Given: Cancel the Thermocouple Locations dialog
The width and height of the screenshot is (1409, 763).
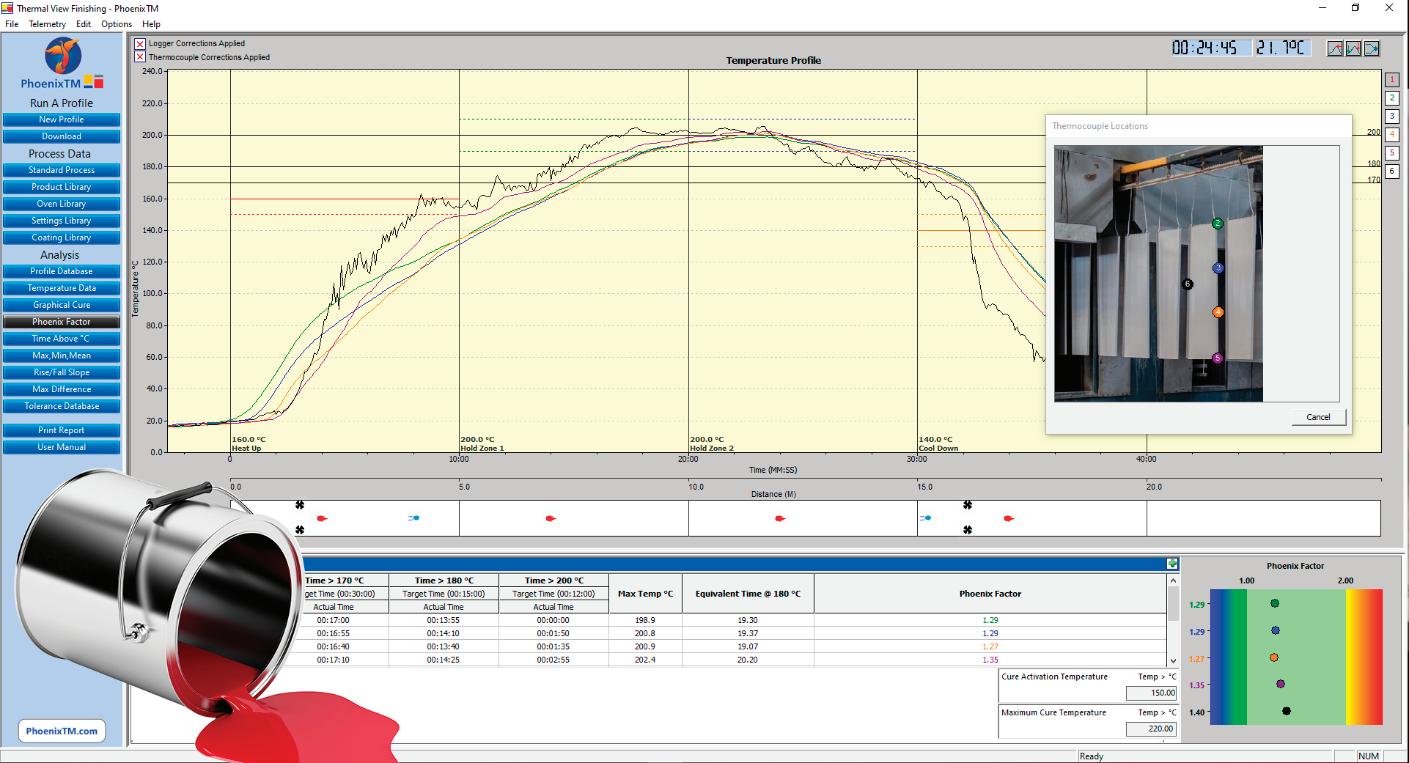Looking at the screenshot, I should [1318, 417].
